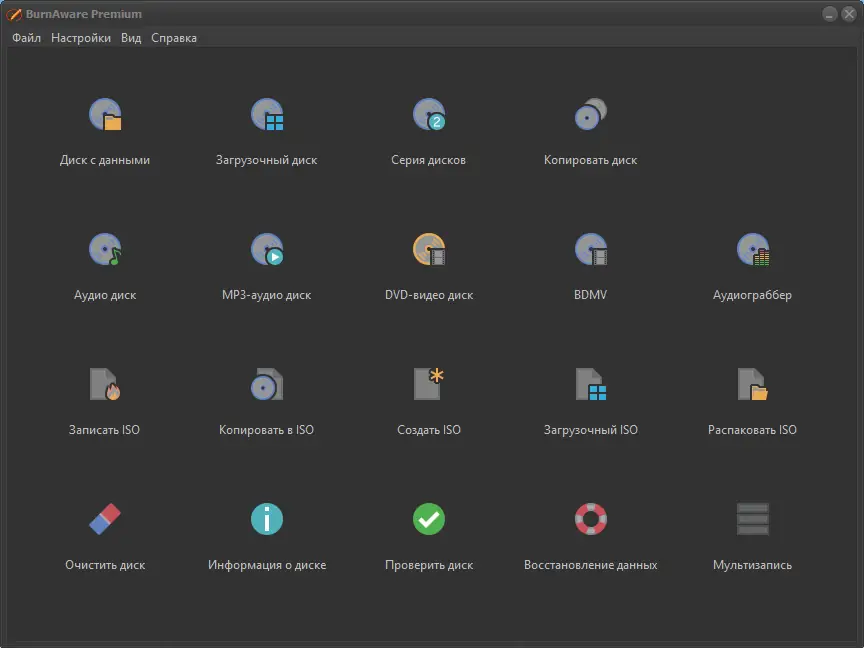Open the Настройки menu
The height and width of the screenshot is (648, 864).
(81, 38)
